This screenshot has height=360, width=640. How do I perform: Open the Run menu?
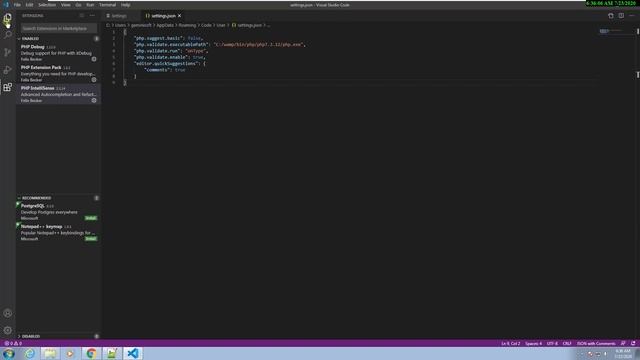[x=90, y=5]
